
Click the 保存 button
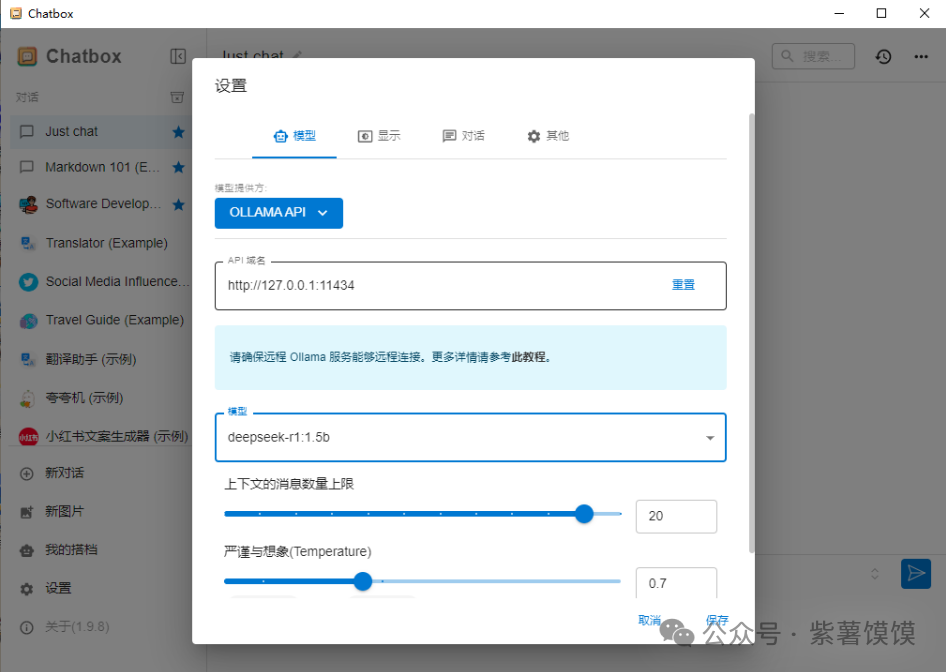717,620
